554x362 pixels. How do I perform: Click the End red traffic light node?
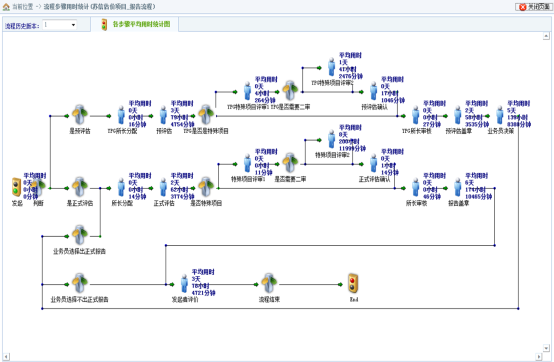[353, 283]
